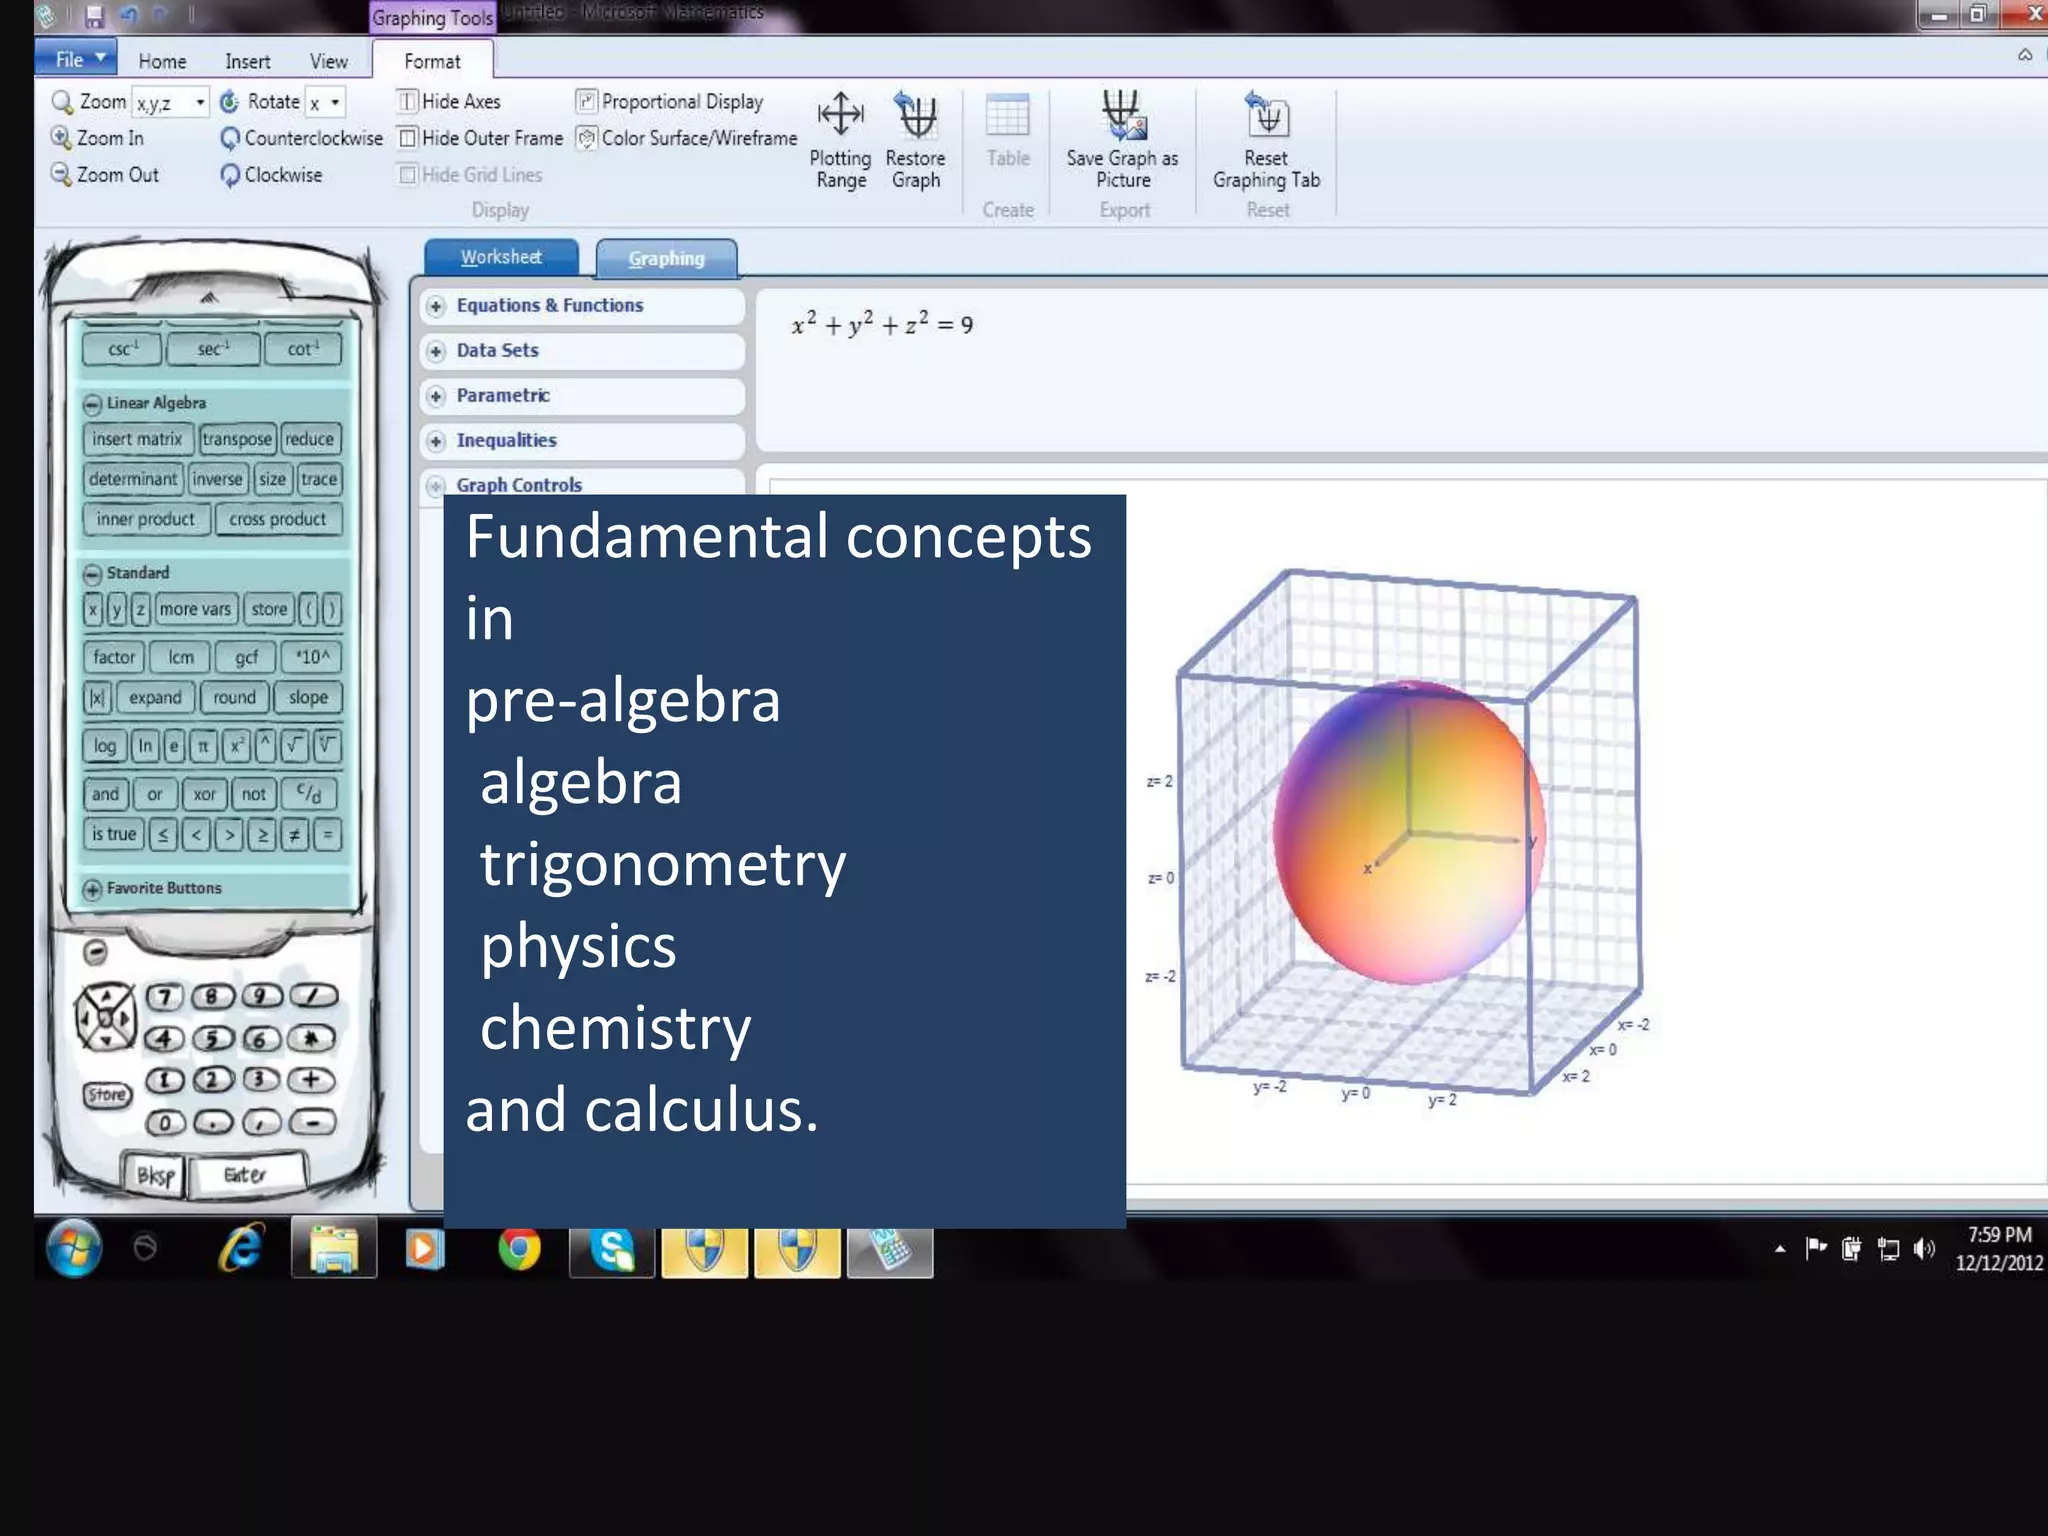The height and width of the screenshot is (1536, 2048).
Task: Toggle the Hide Grid Lines checkbox
Action: click(x=407, y=175)
